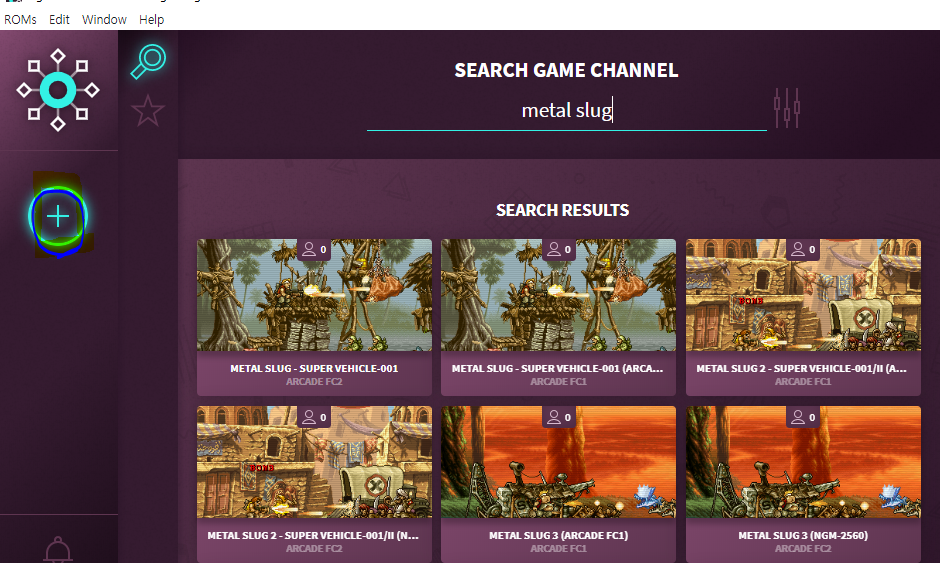Click title "METAL SLUG - SUPER VEHICLE-001 (ARCA..."
Image resolution: width=940 pixels, height=563 pixels.
[x=558, y=369]
